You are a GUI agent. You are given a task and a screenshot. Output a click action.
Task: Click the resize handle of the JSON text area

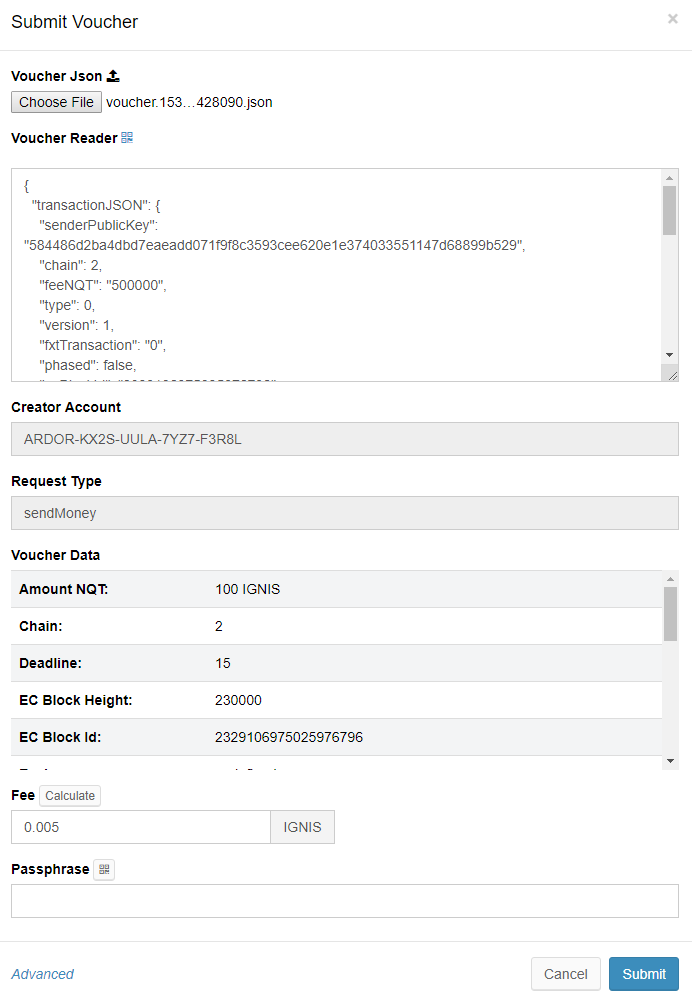click(x=671, y=374)
